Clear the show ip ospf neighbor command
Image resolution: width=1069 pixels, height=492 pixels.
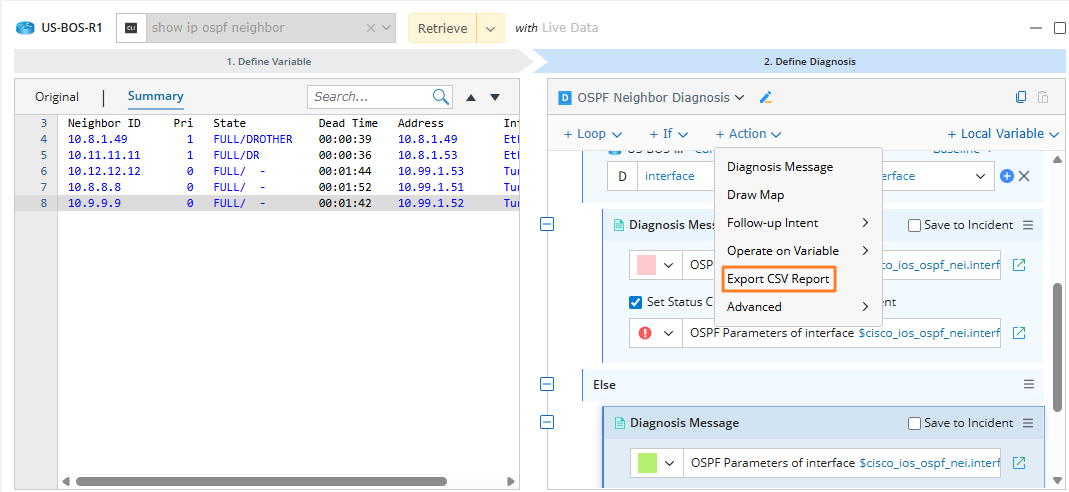coord(371,28)
